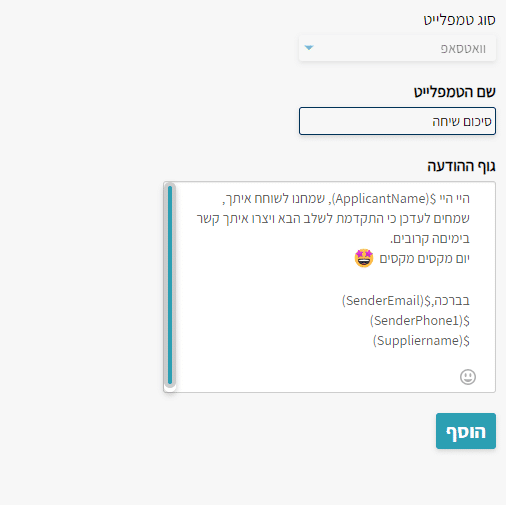The image size is (506, 505).
Task: Open the וואטסאפ template type combo box
Action: pos(397,49)
